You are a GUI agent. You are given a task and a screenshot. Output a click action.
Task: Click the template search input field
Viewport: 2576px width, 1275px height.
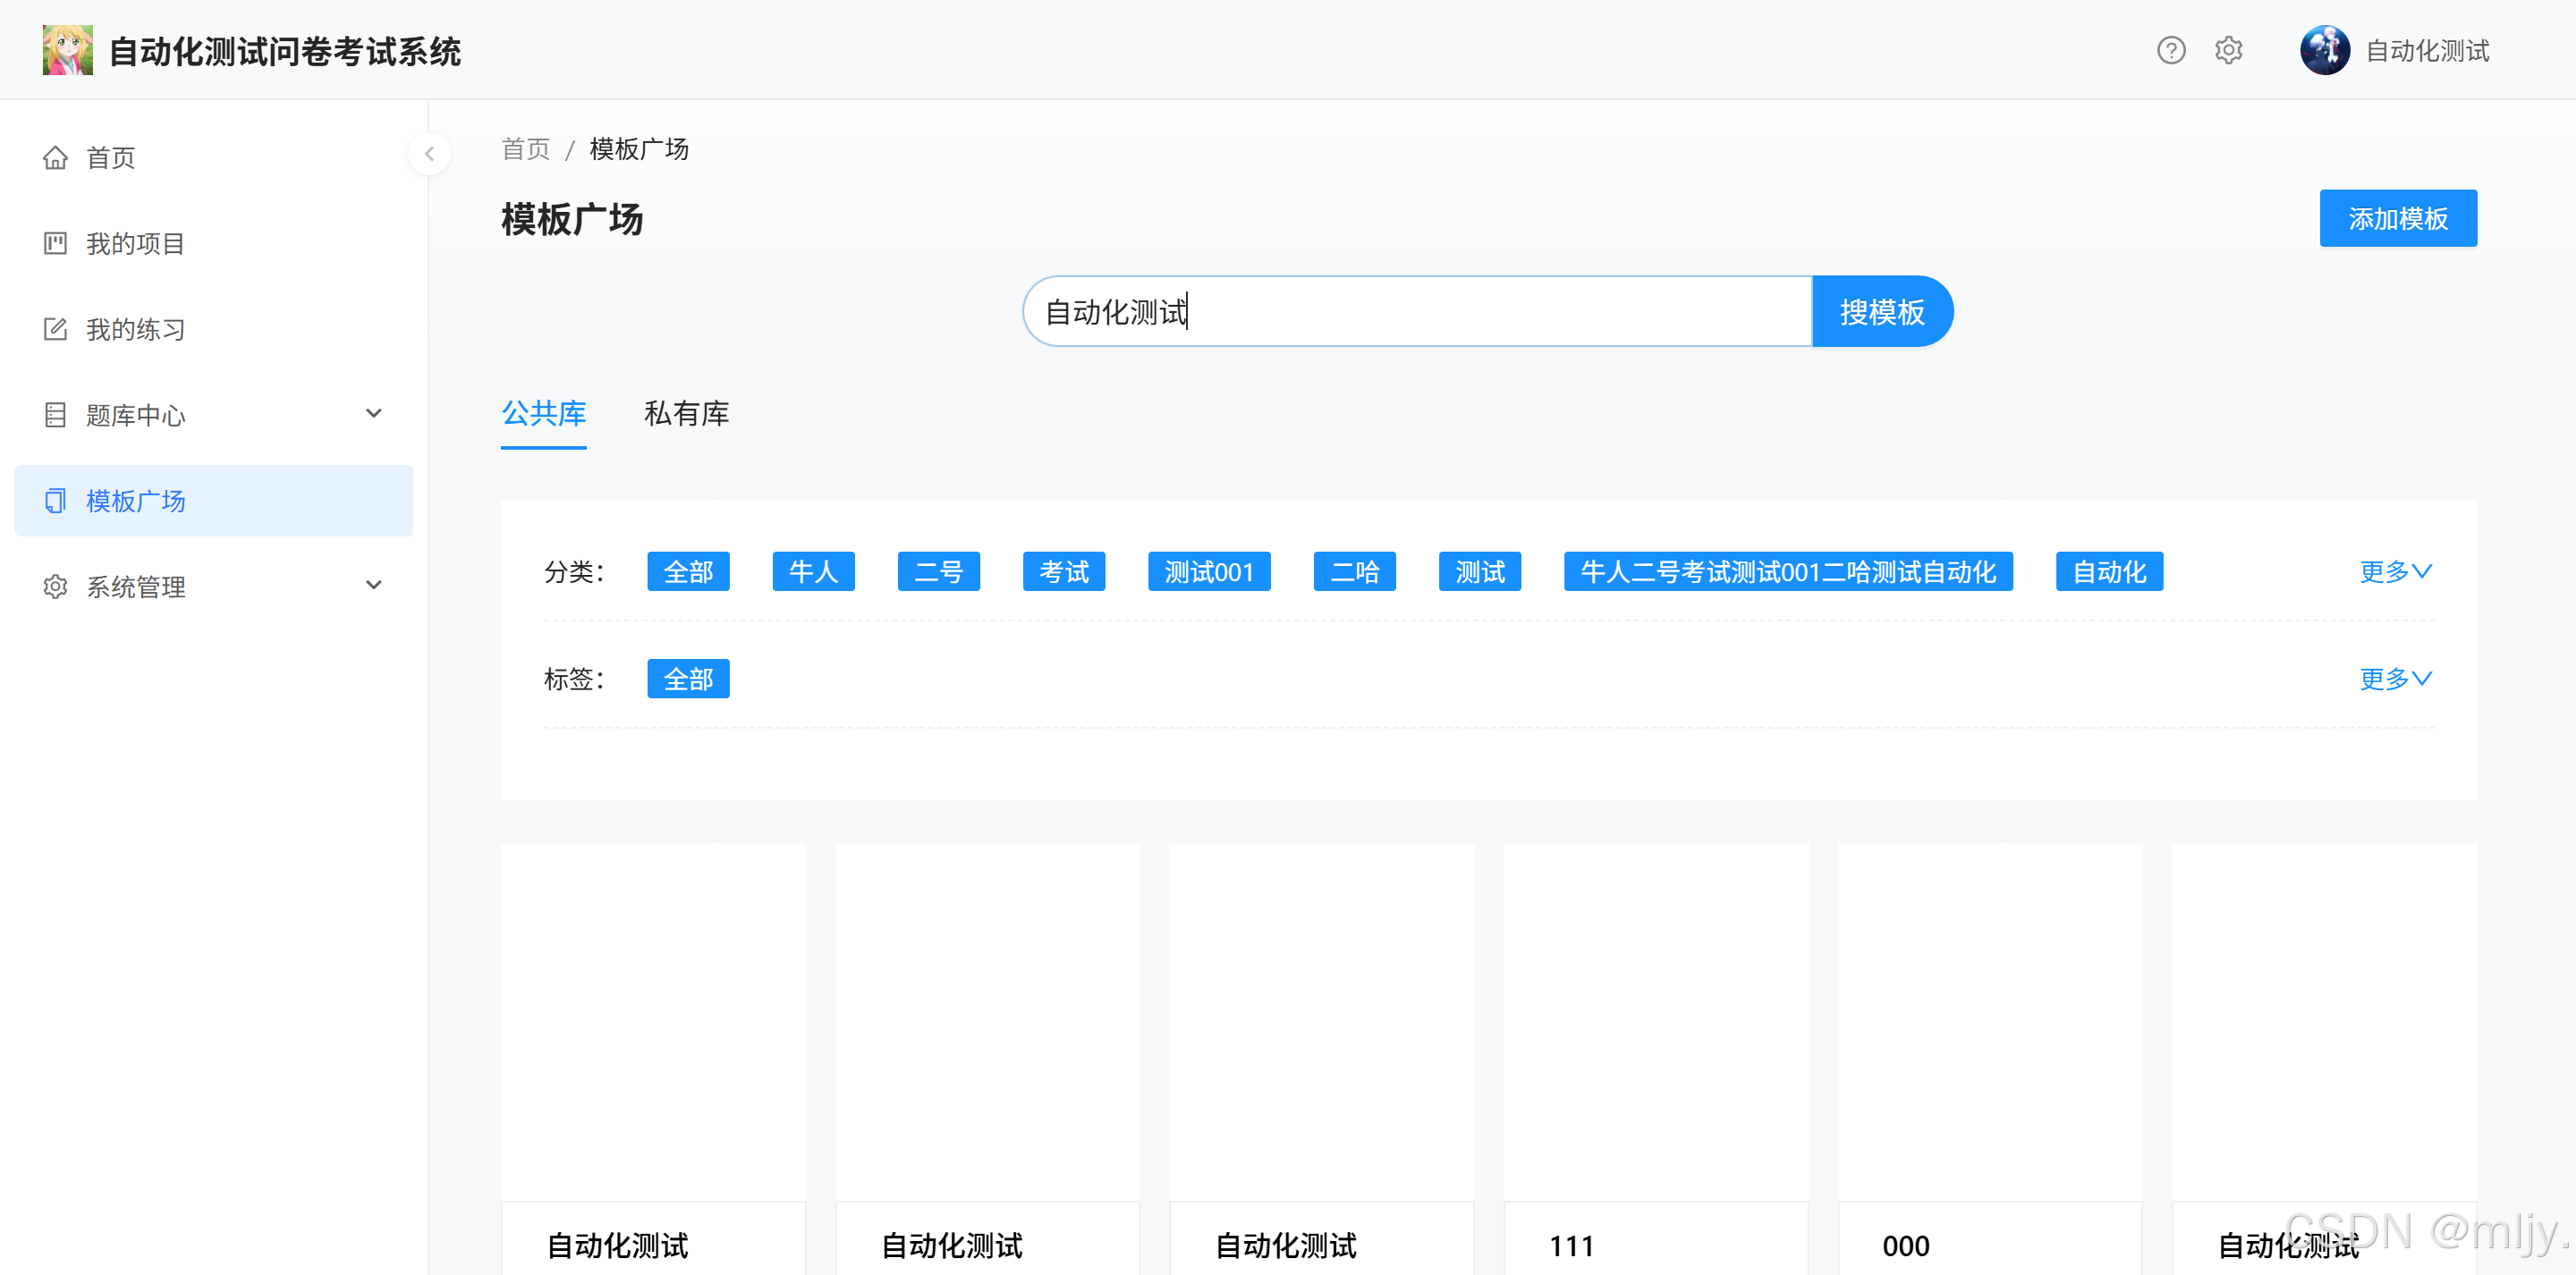coord(1416,312)
